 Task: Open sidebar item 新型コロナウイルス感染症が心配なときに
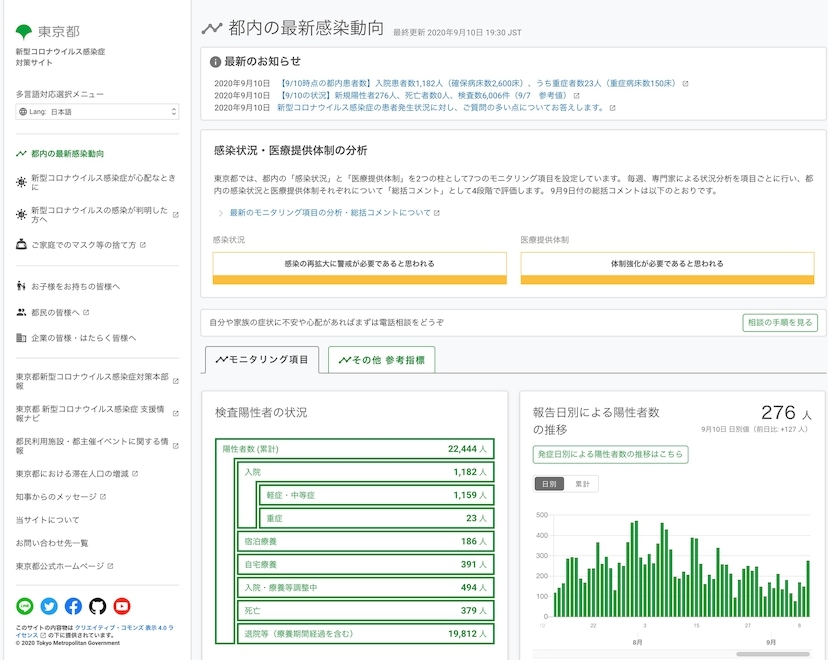pos(97,182)
